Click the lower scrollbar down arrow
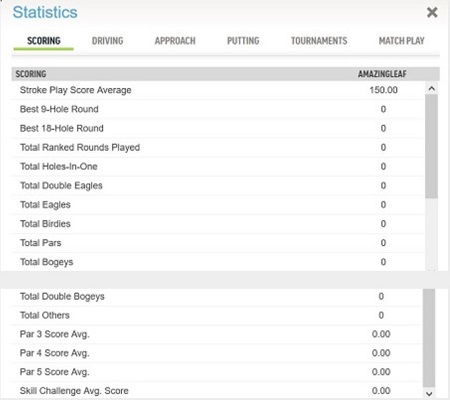 point(429,394)
